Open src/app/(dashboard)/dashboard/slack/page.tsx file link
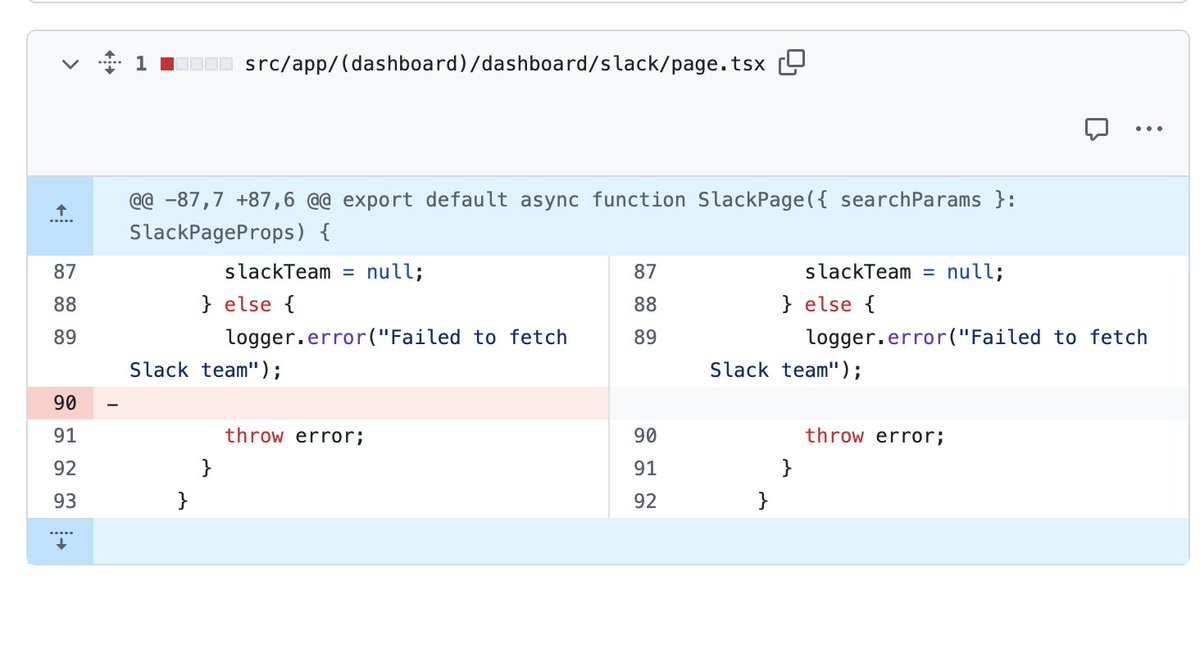Screen dimensions: 1200x667 [505, 64]
